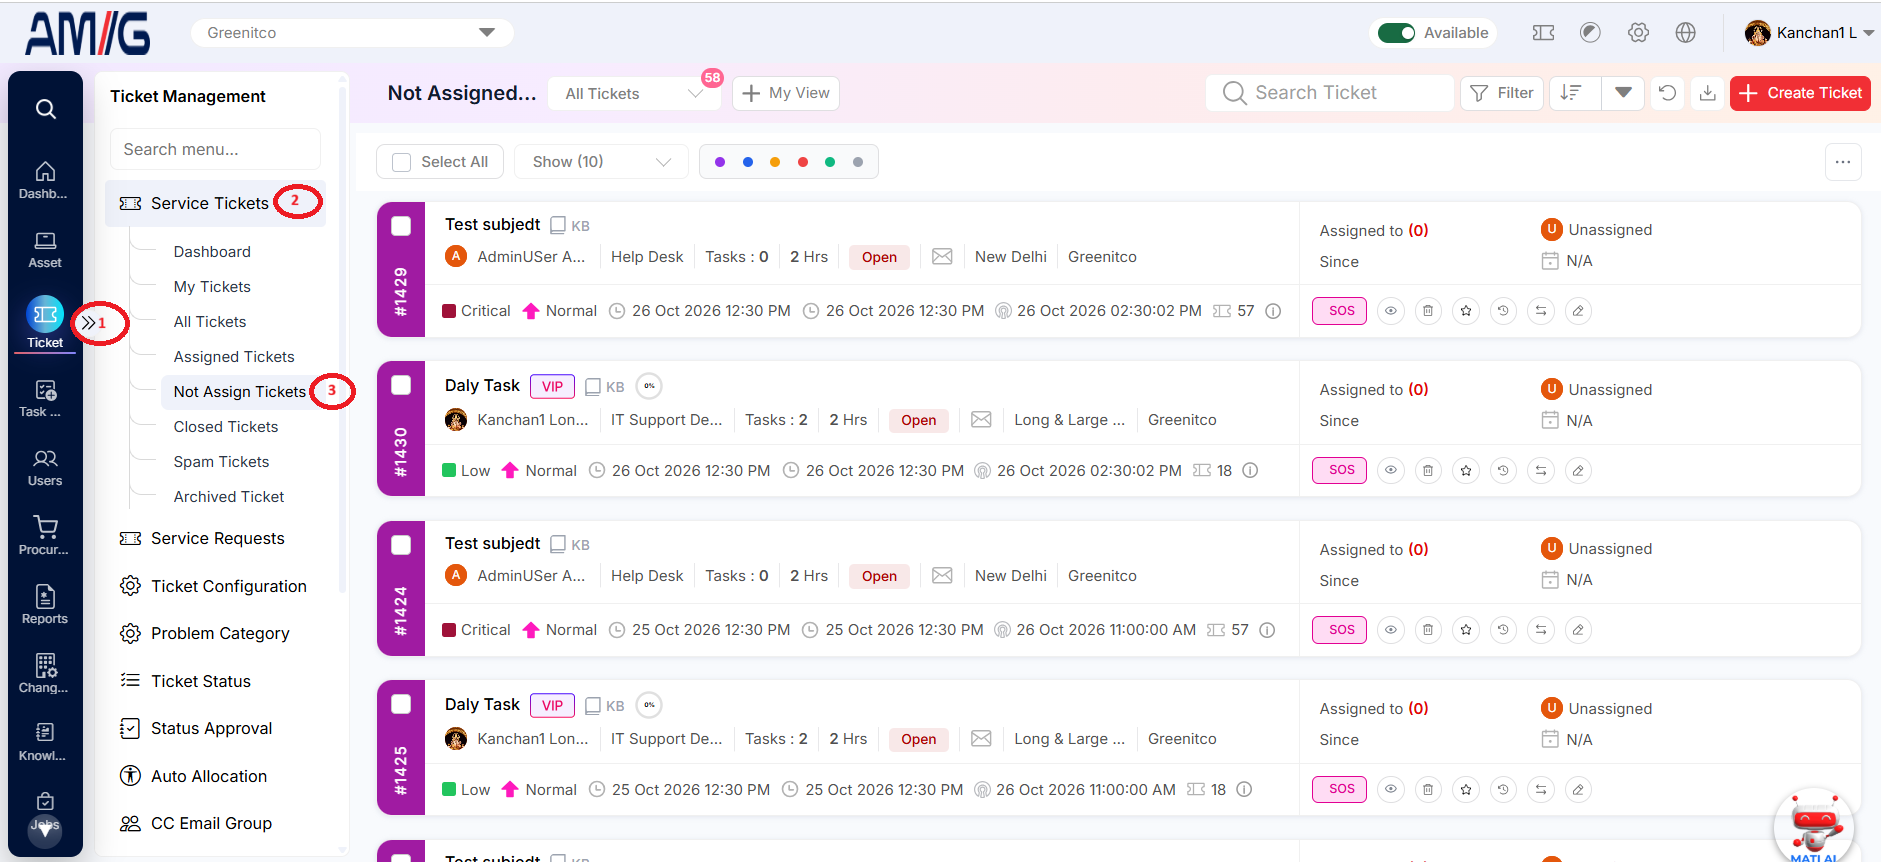Open the Users module icon

[x=44, y=468]
